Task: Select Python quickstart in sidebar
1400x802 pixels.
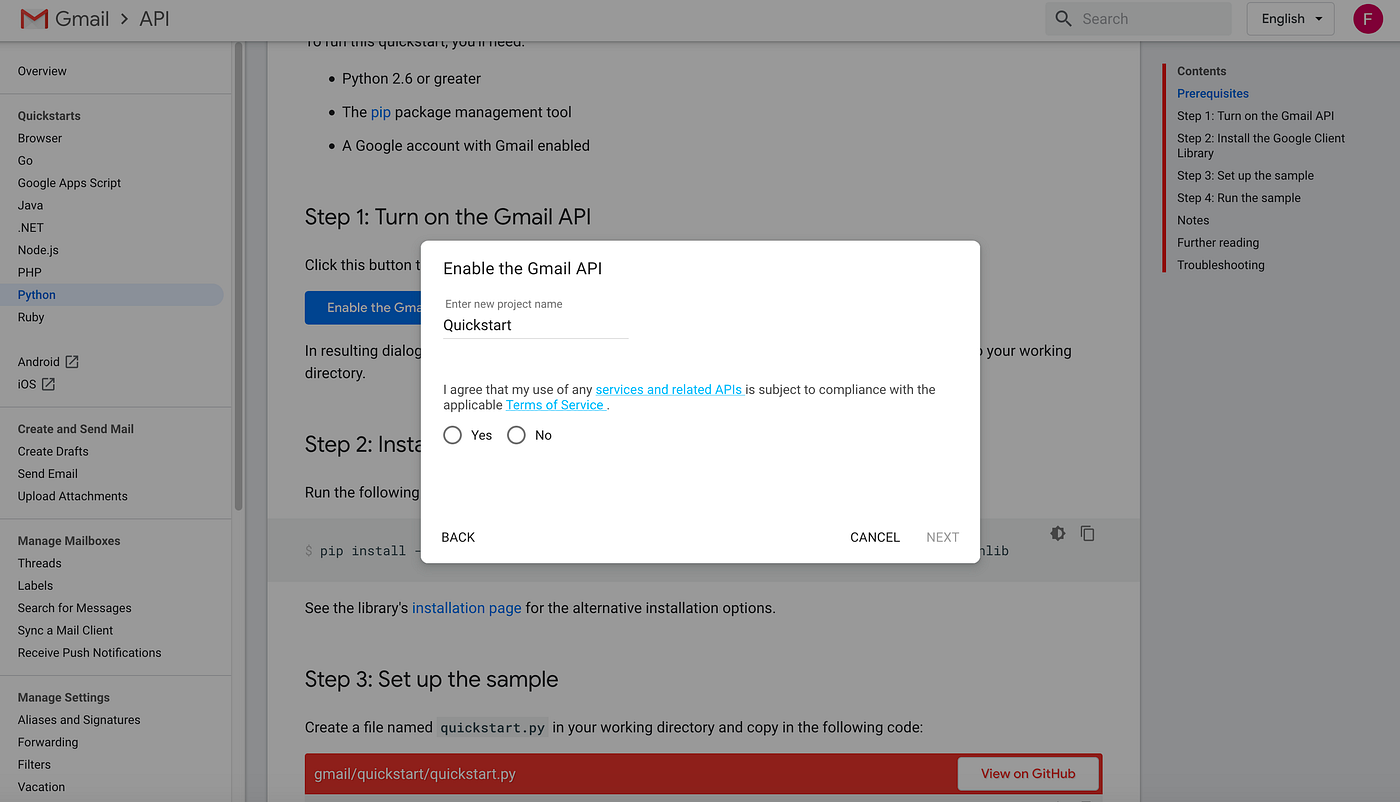Action: point(112,295)
